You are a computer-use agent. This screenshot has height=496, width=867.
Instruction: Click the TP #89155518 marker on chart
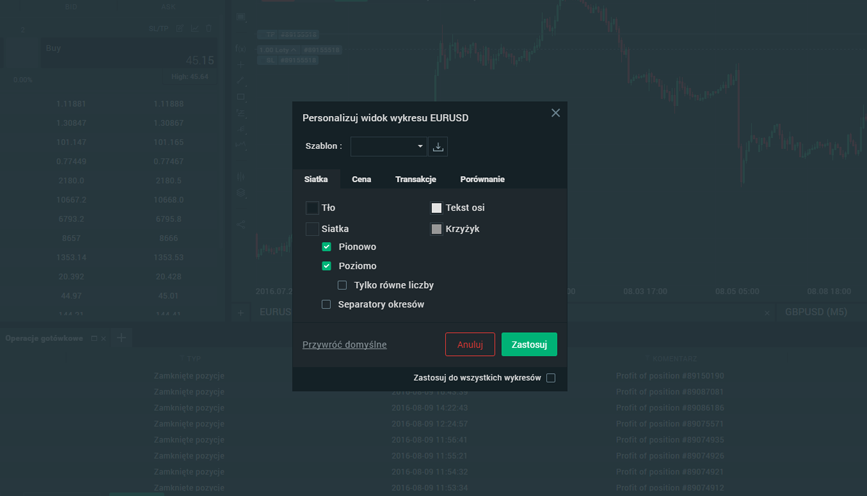tap(288, 34)
